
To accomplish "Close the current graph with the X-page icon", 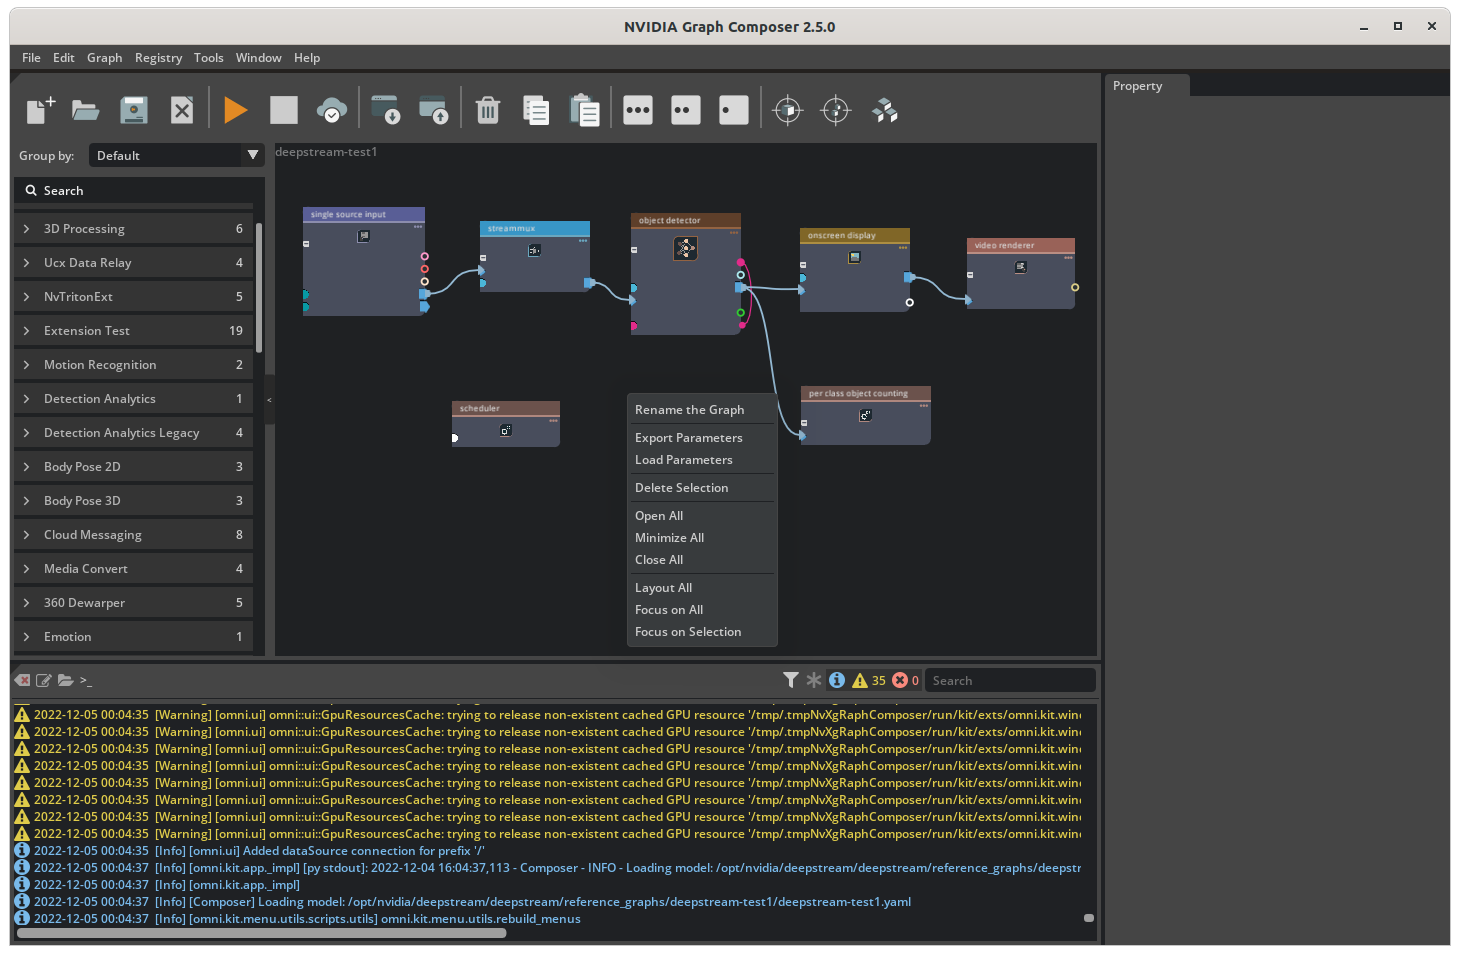I will point(182,110).
